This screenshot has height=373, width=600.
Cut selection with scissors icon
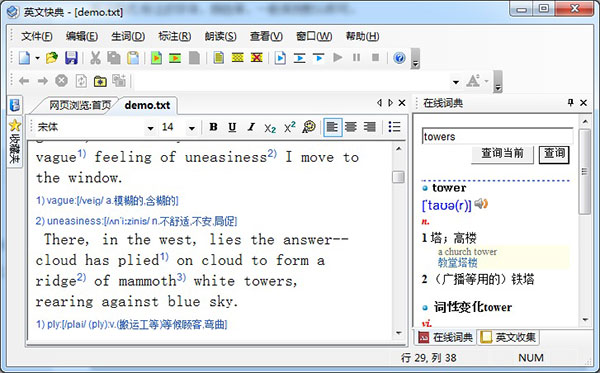95,58
